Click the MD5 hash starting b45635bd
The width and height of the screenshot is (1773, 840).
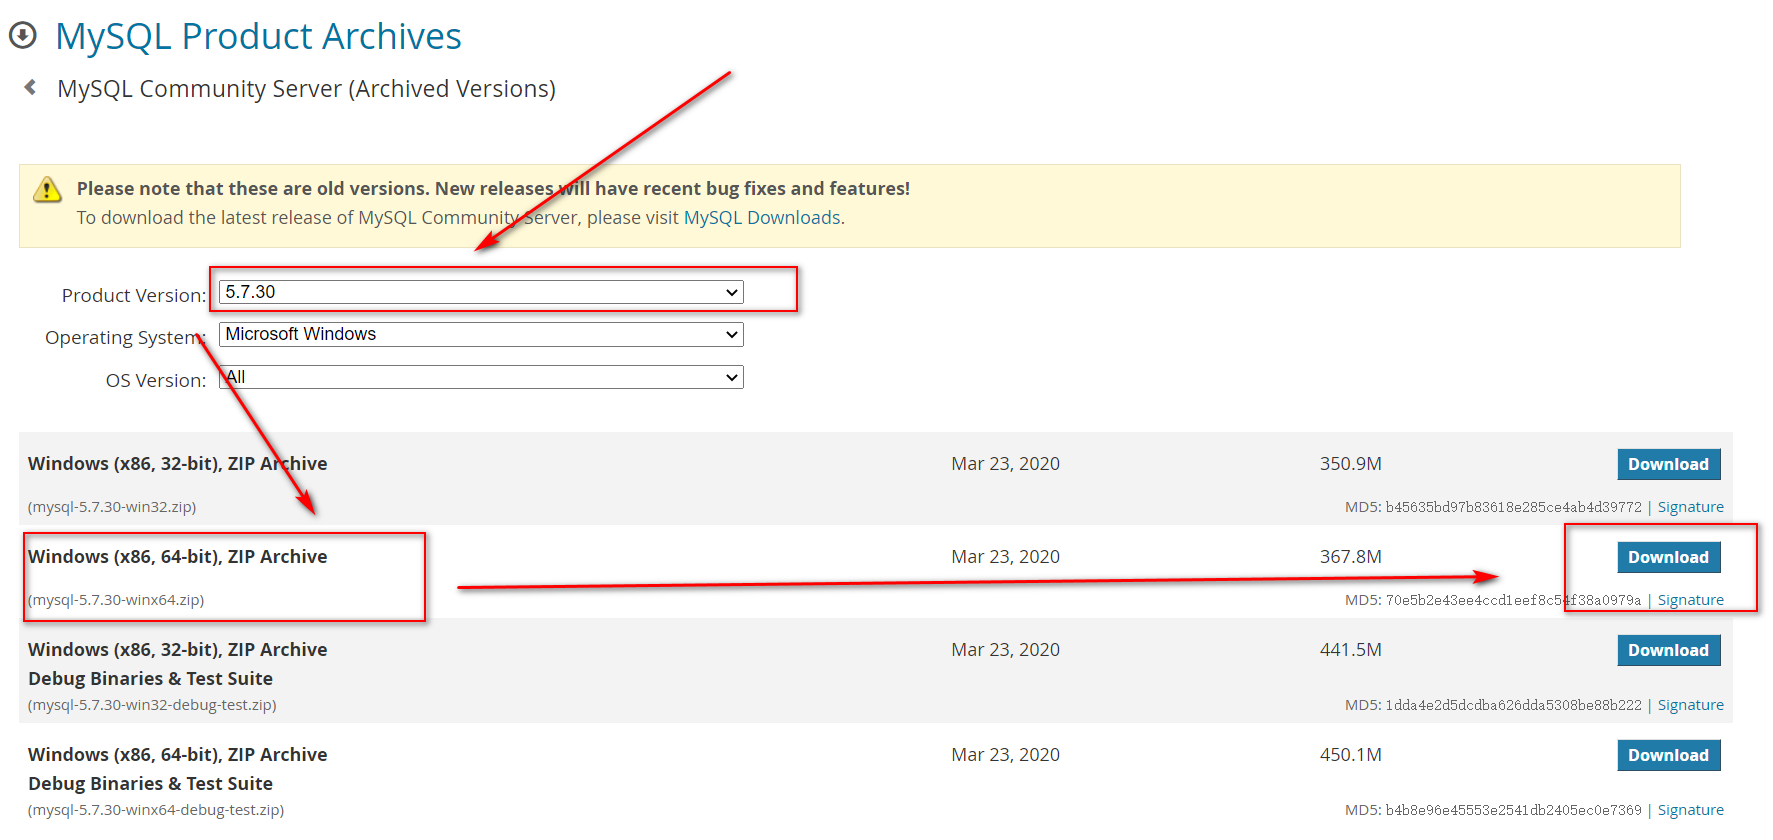[x=1513, y=507]
